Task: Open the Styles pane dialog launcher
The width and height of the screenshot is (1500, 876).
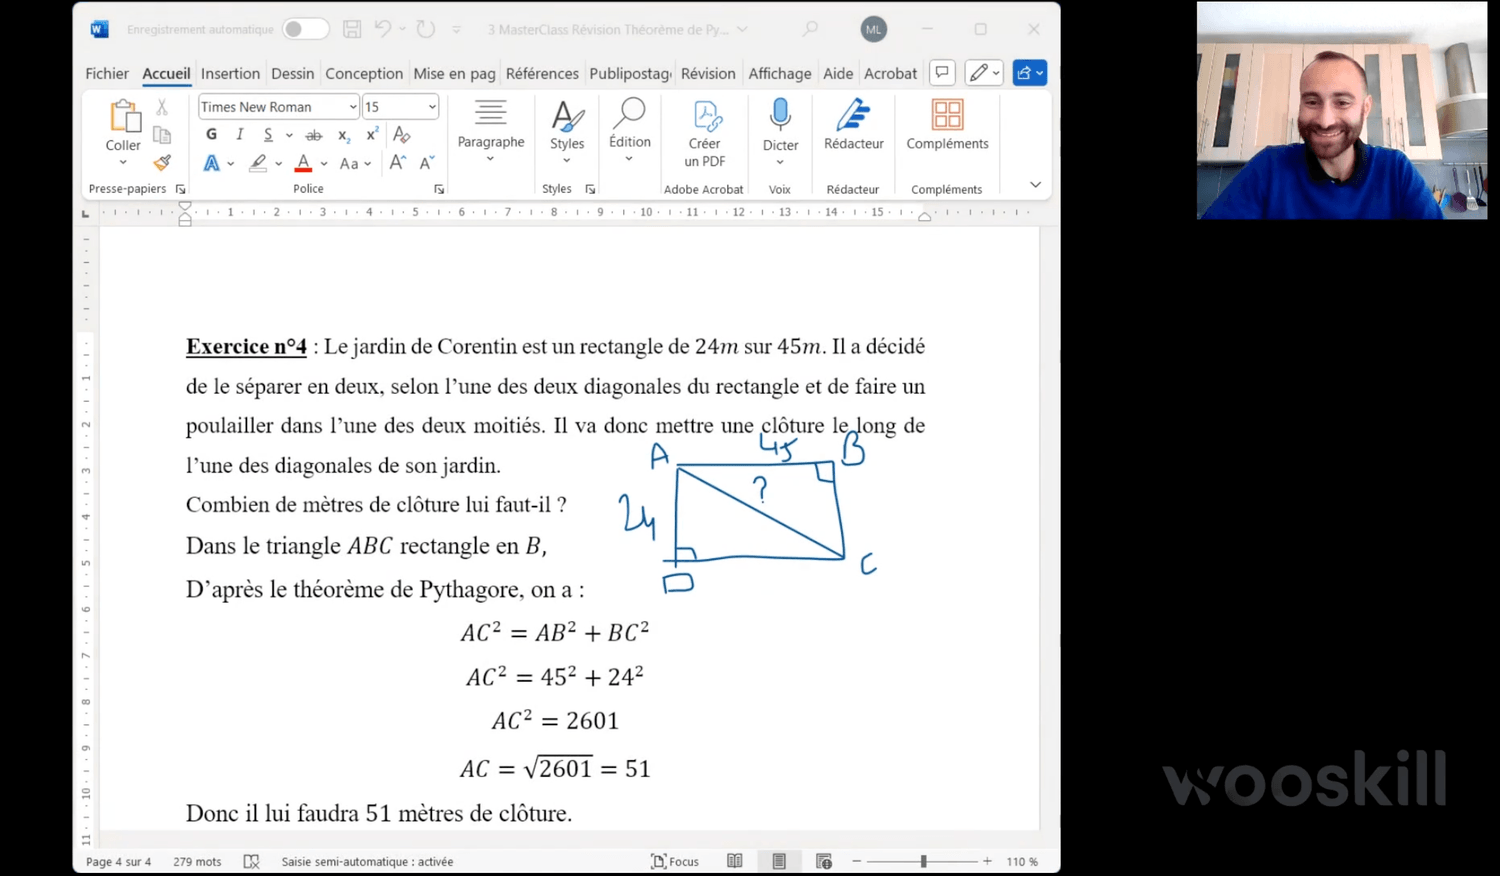Action: click(590, 189)
